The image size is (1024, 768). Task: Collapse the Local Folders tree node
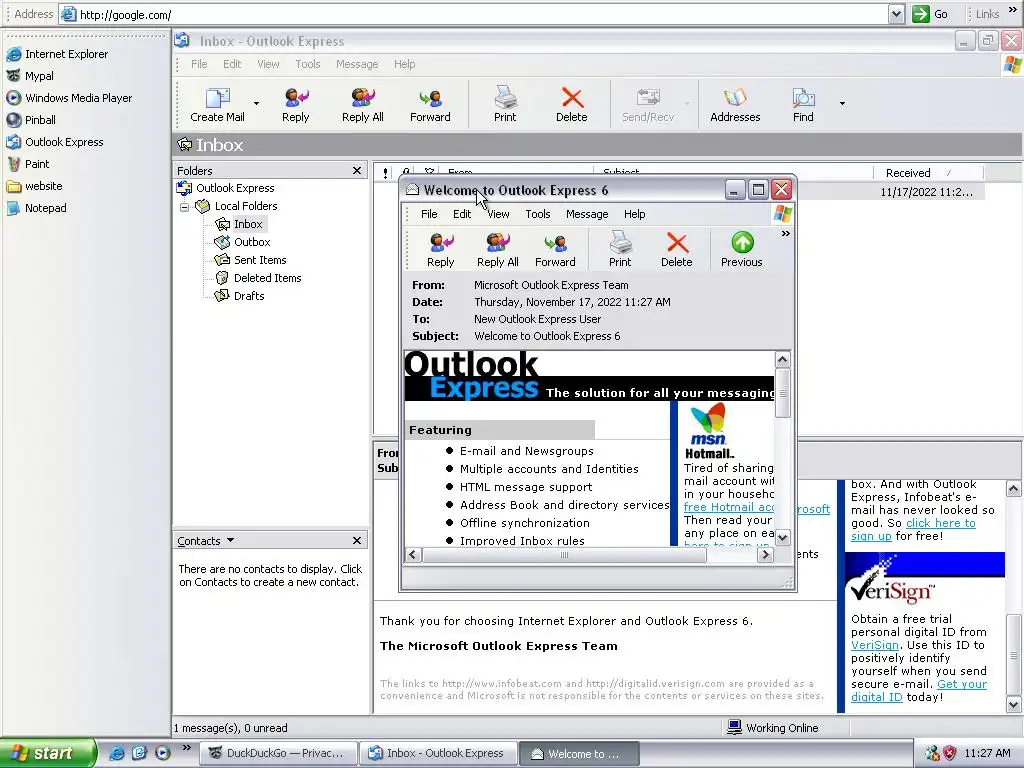click(x=185, y=206)
